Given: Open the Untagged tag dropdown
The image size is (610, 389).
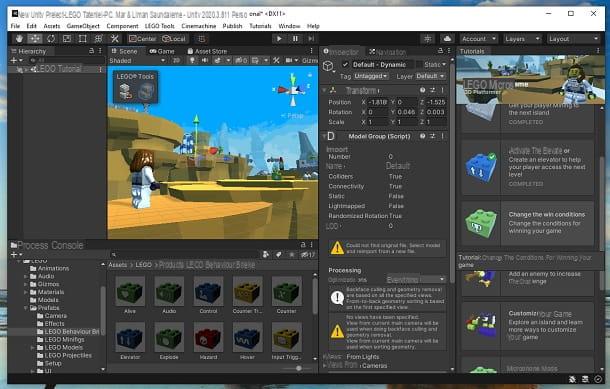Looking at the screenshot, I should coord(371,76).
